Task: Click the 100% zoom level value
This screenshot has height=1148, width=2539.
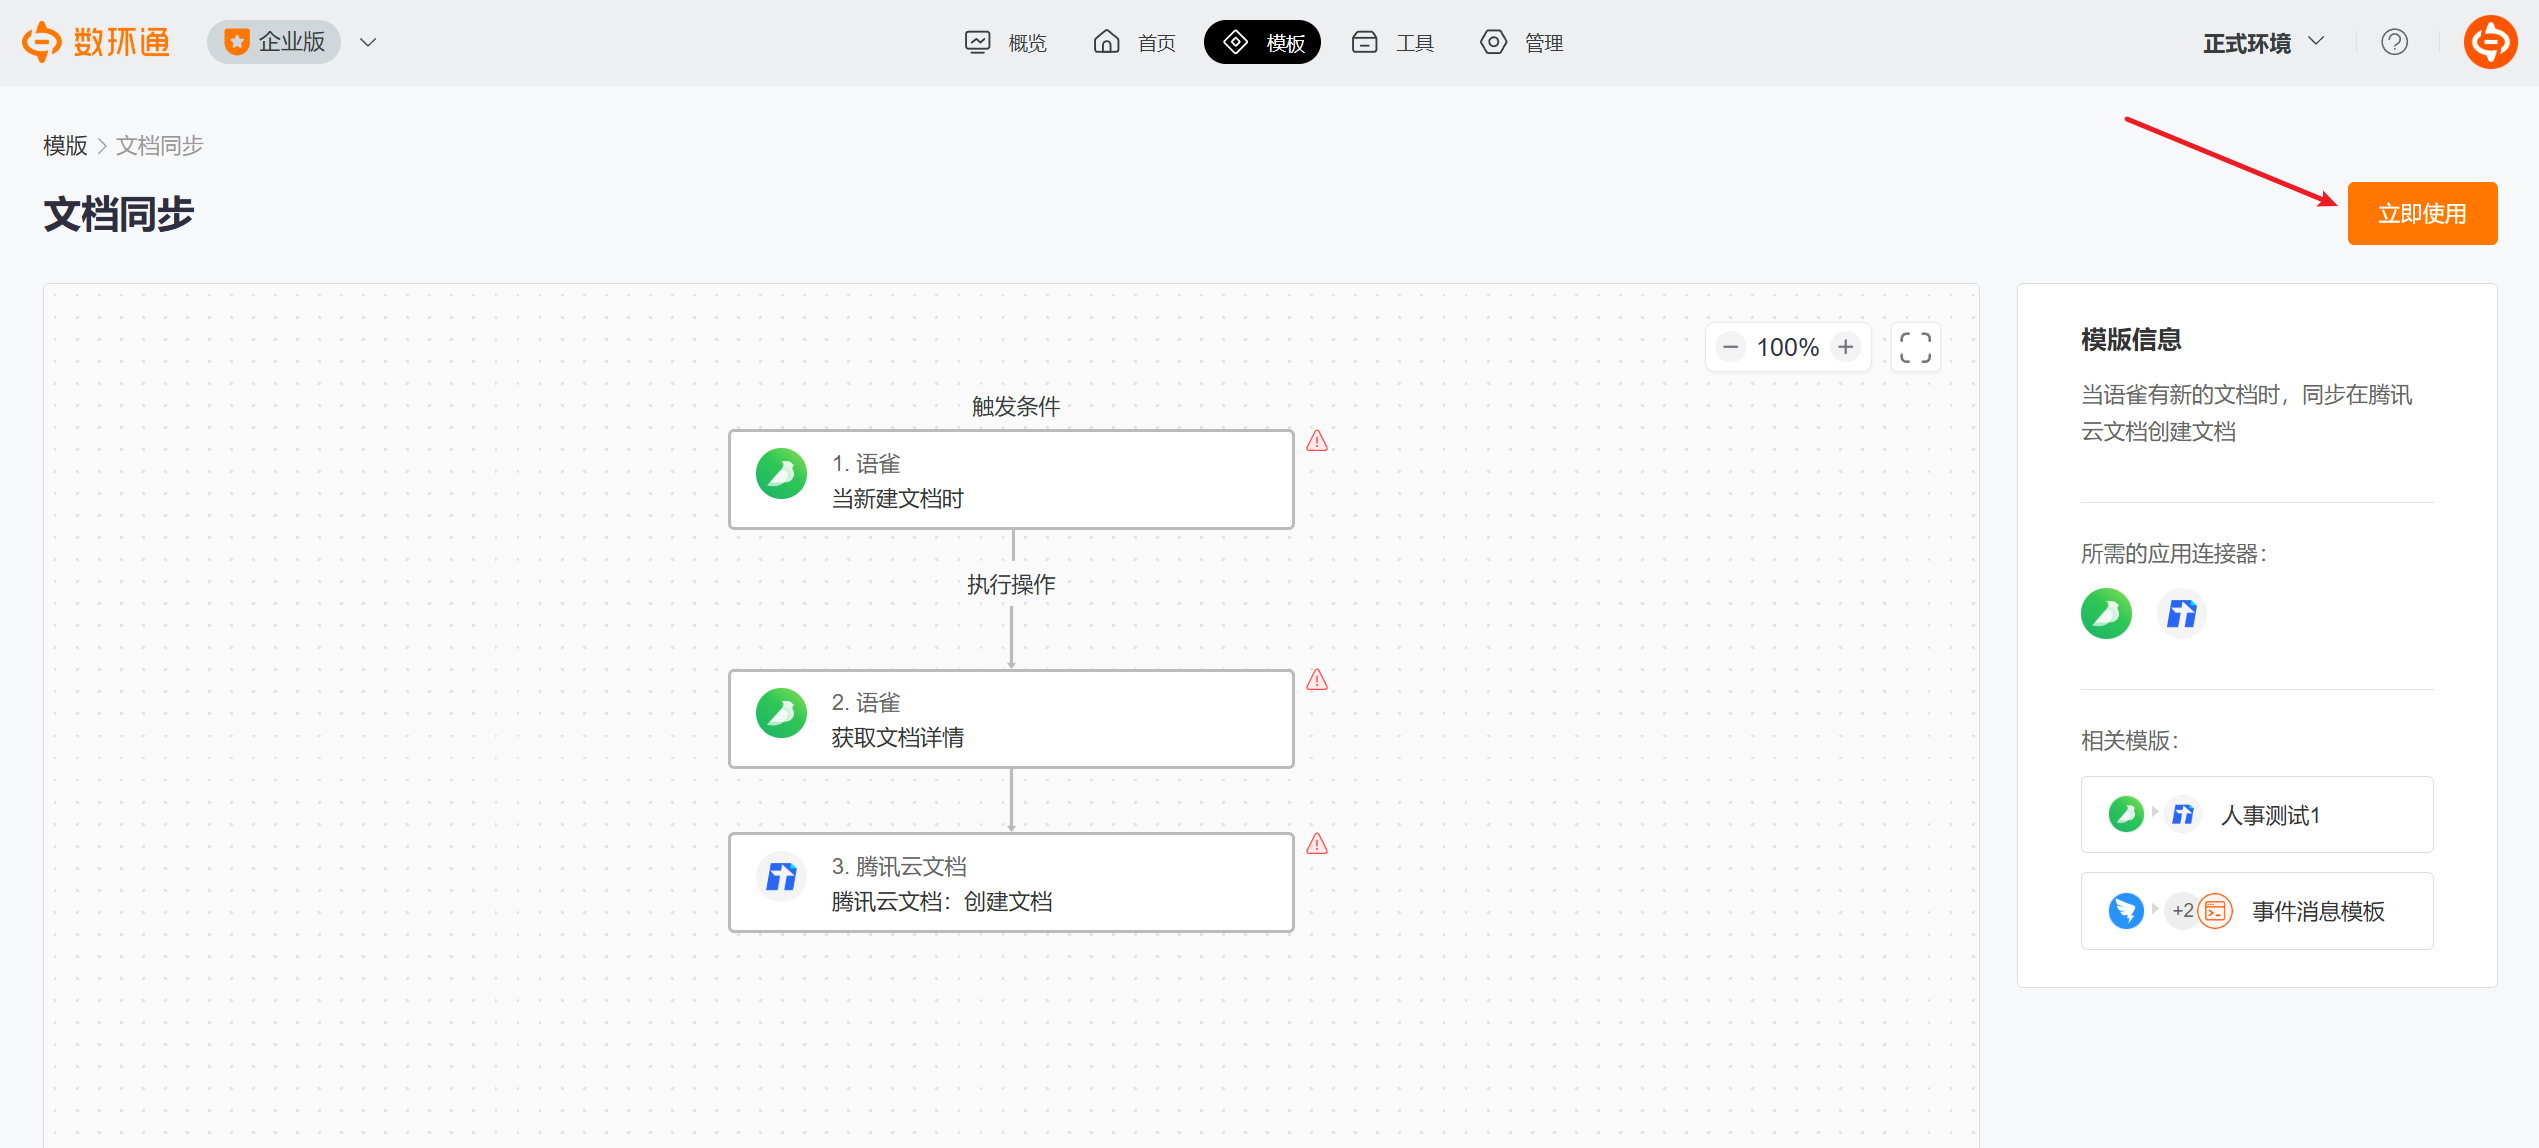Action: pos(1788,347)
